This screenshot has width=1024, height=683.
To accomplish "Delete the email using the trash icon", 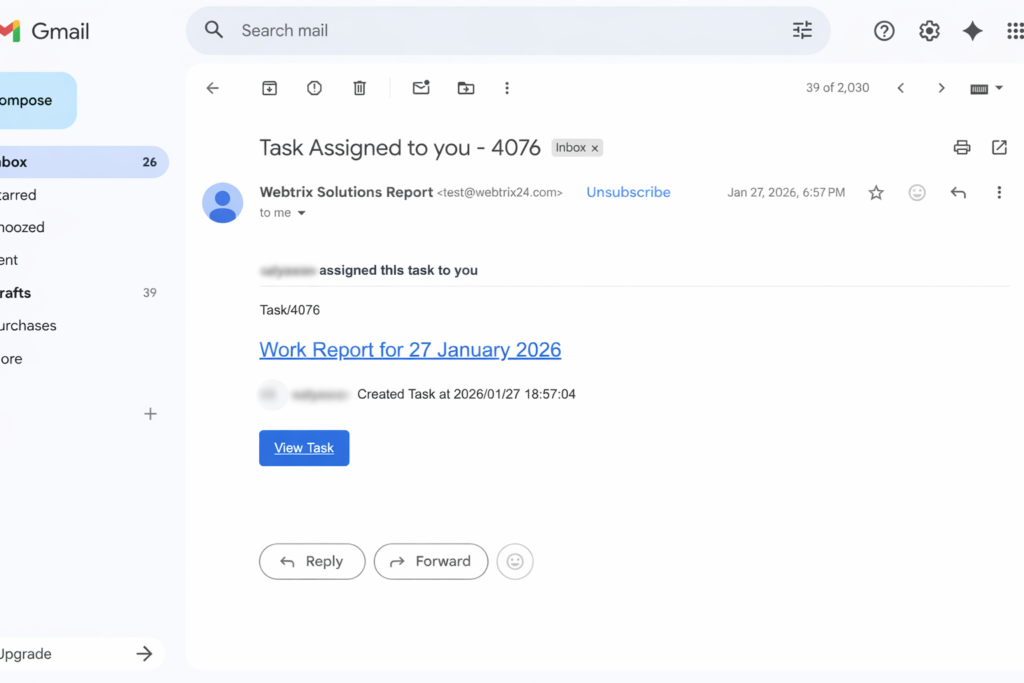I will [x=360, y=88].
